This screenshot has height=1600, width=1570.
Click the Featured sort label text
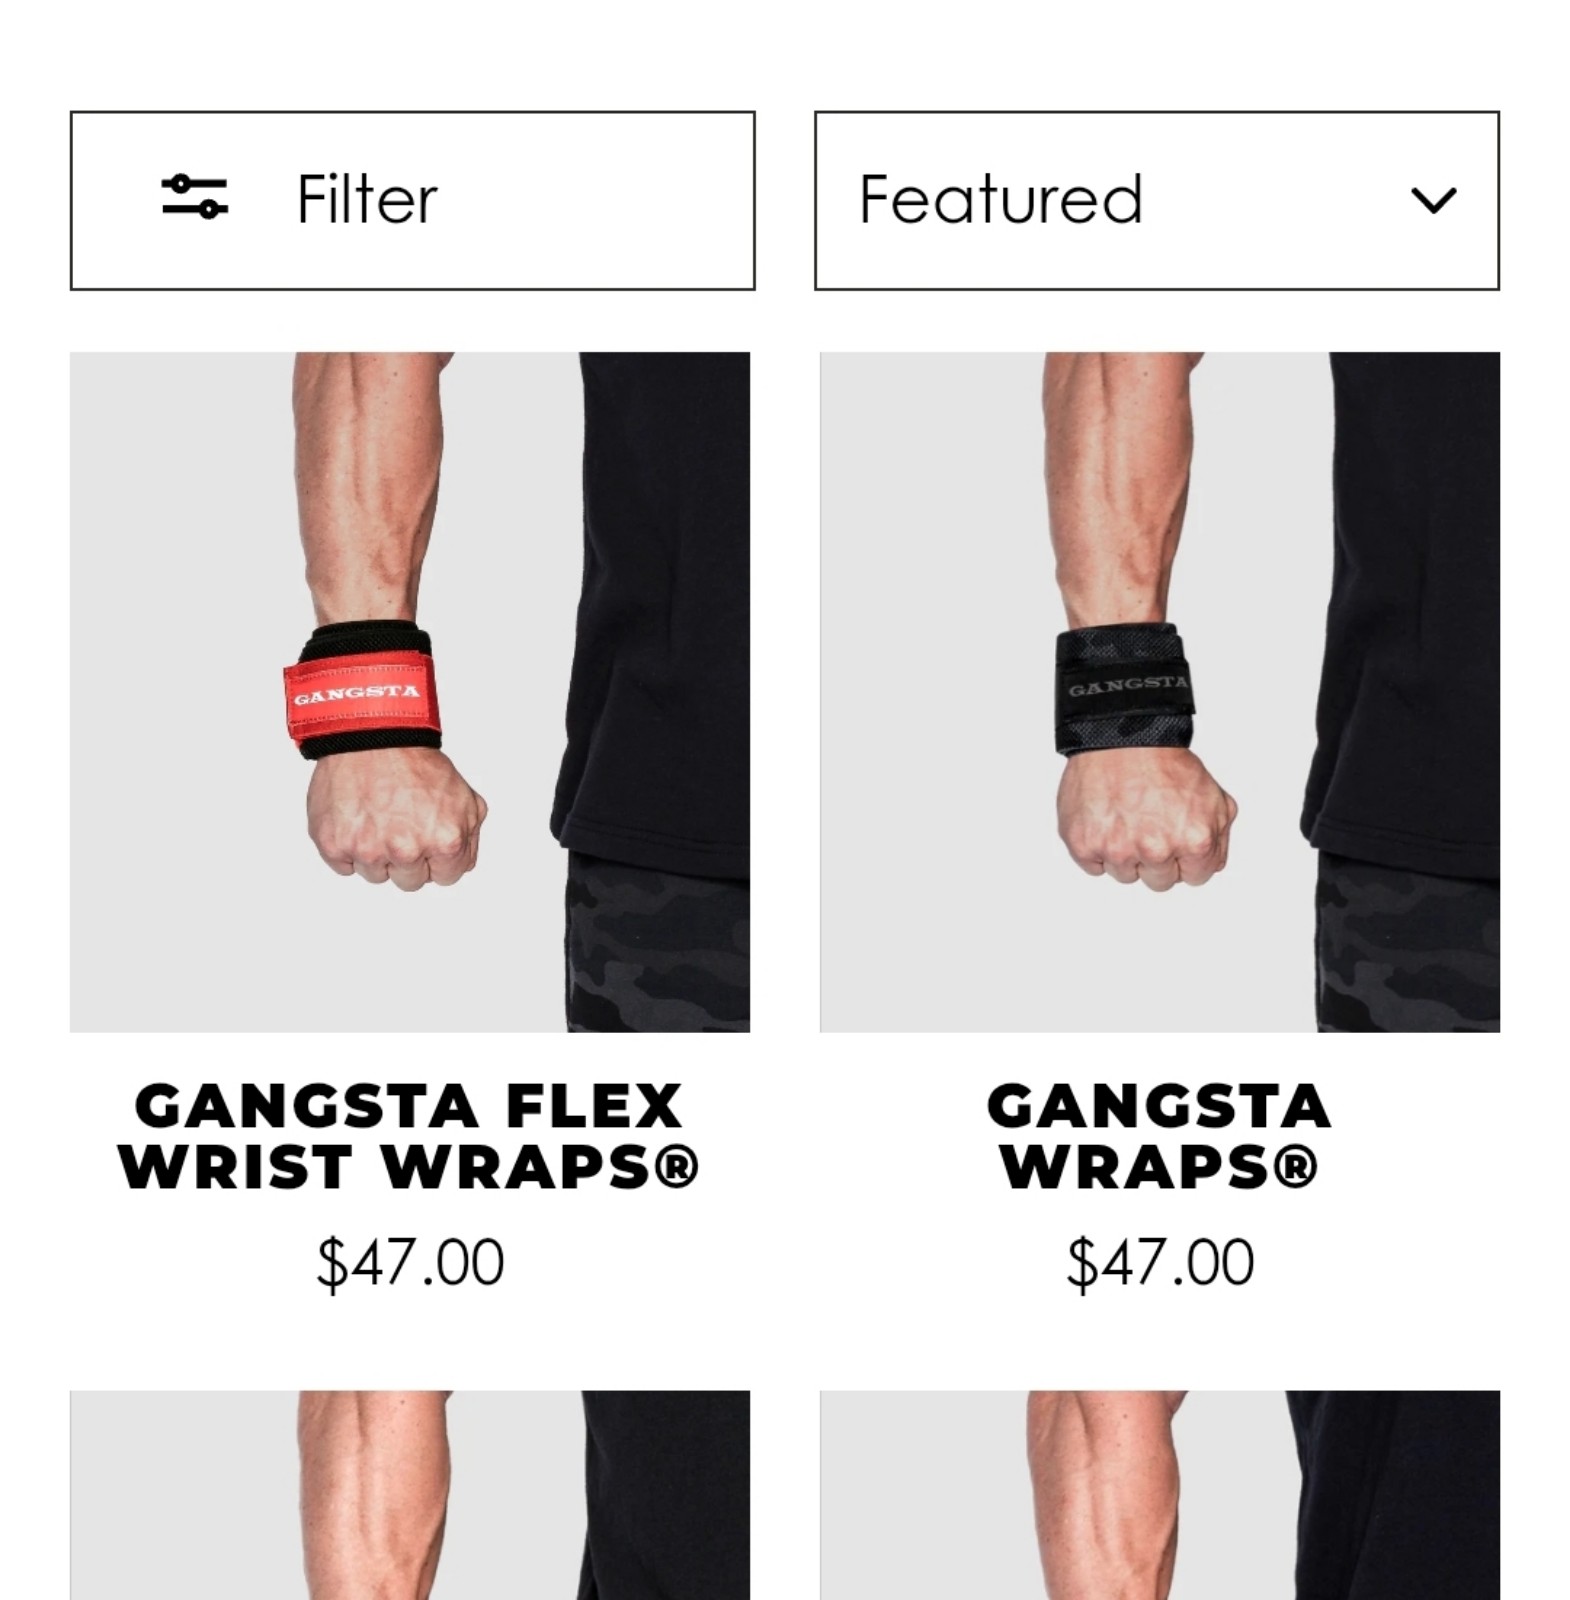click(1000, 199)
